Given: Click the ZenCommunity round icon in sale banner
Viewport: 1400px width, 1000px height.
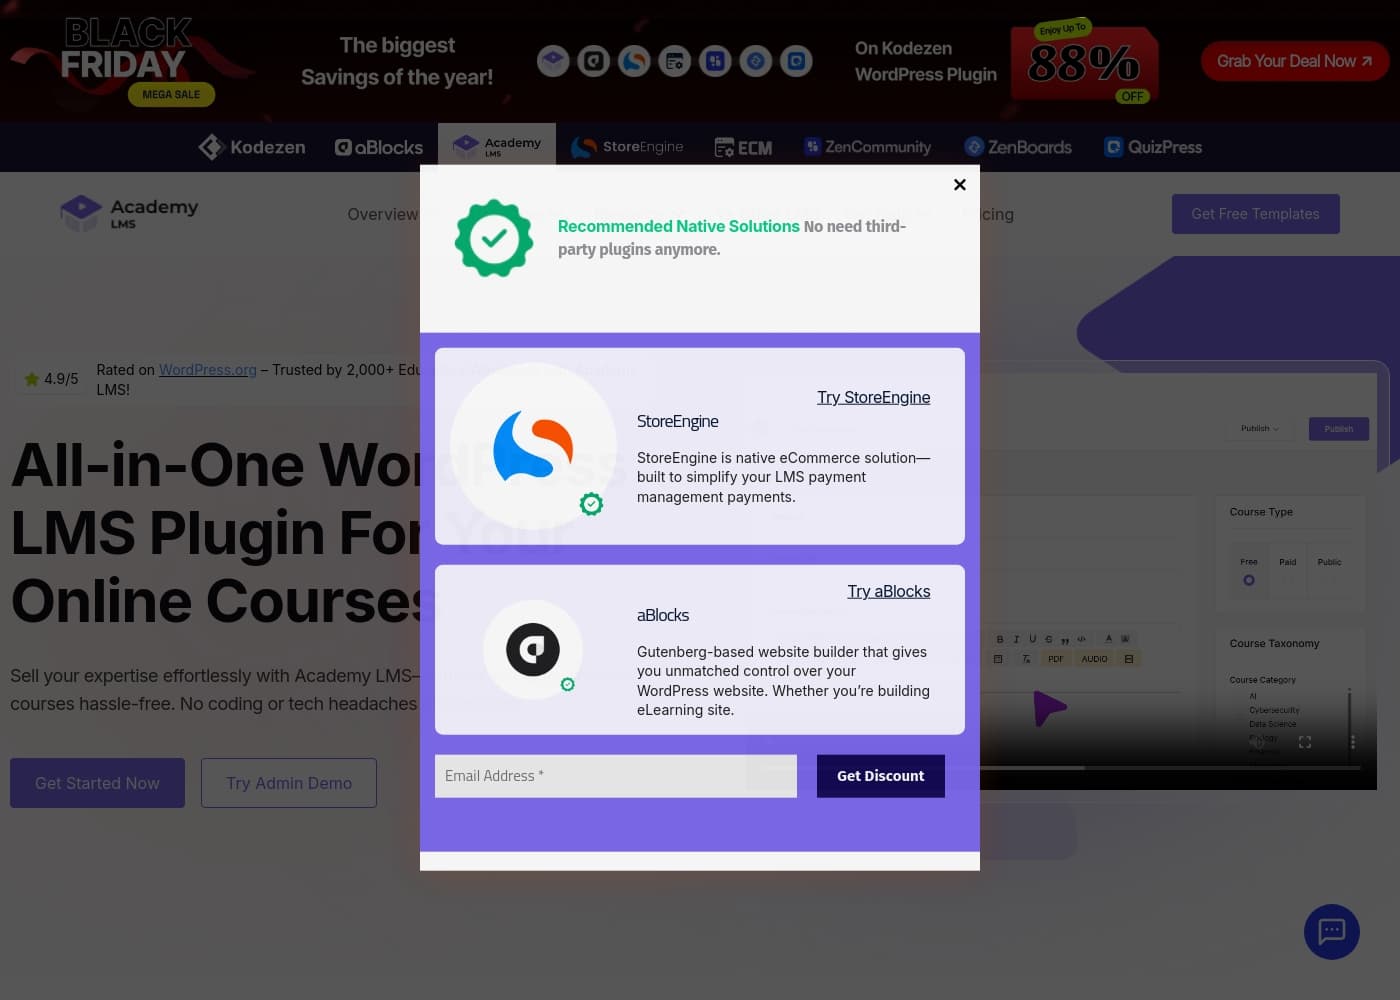Looking at the screenshot, I should pyautogui.click(x=715, y=61).
